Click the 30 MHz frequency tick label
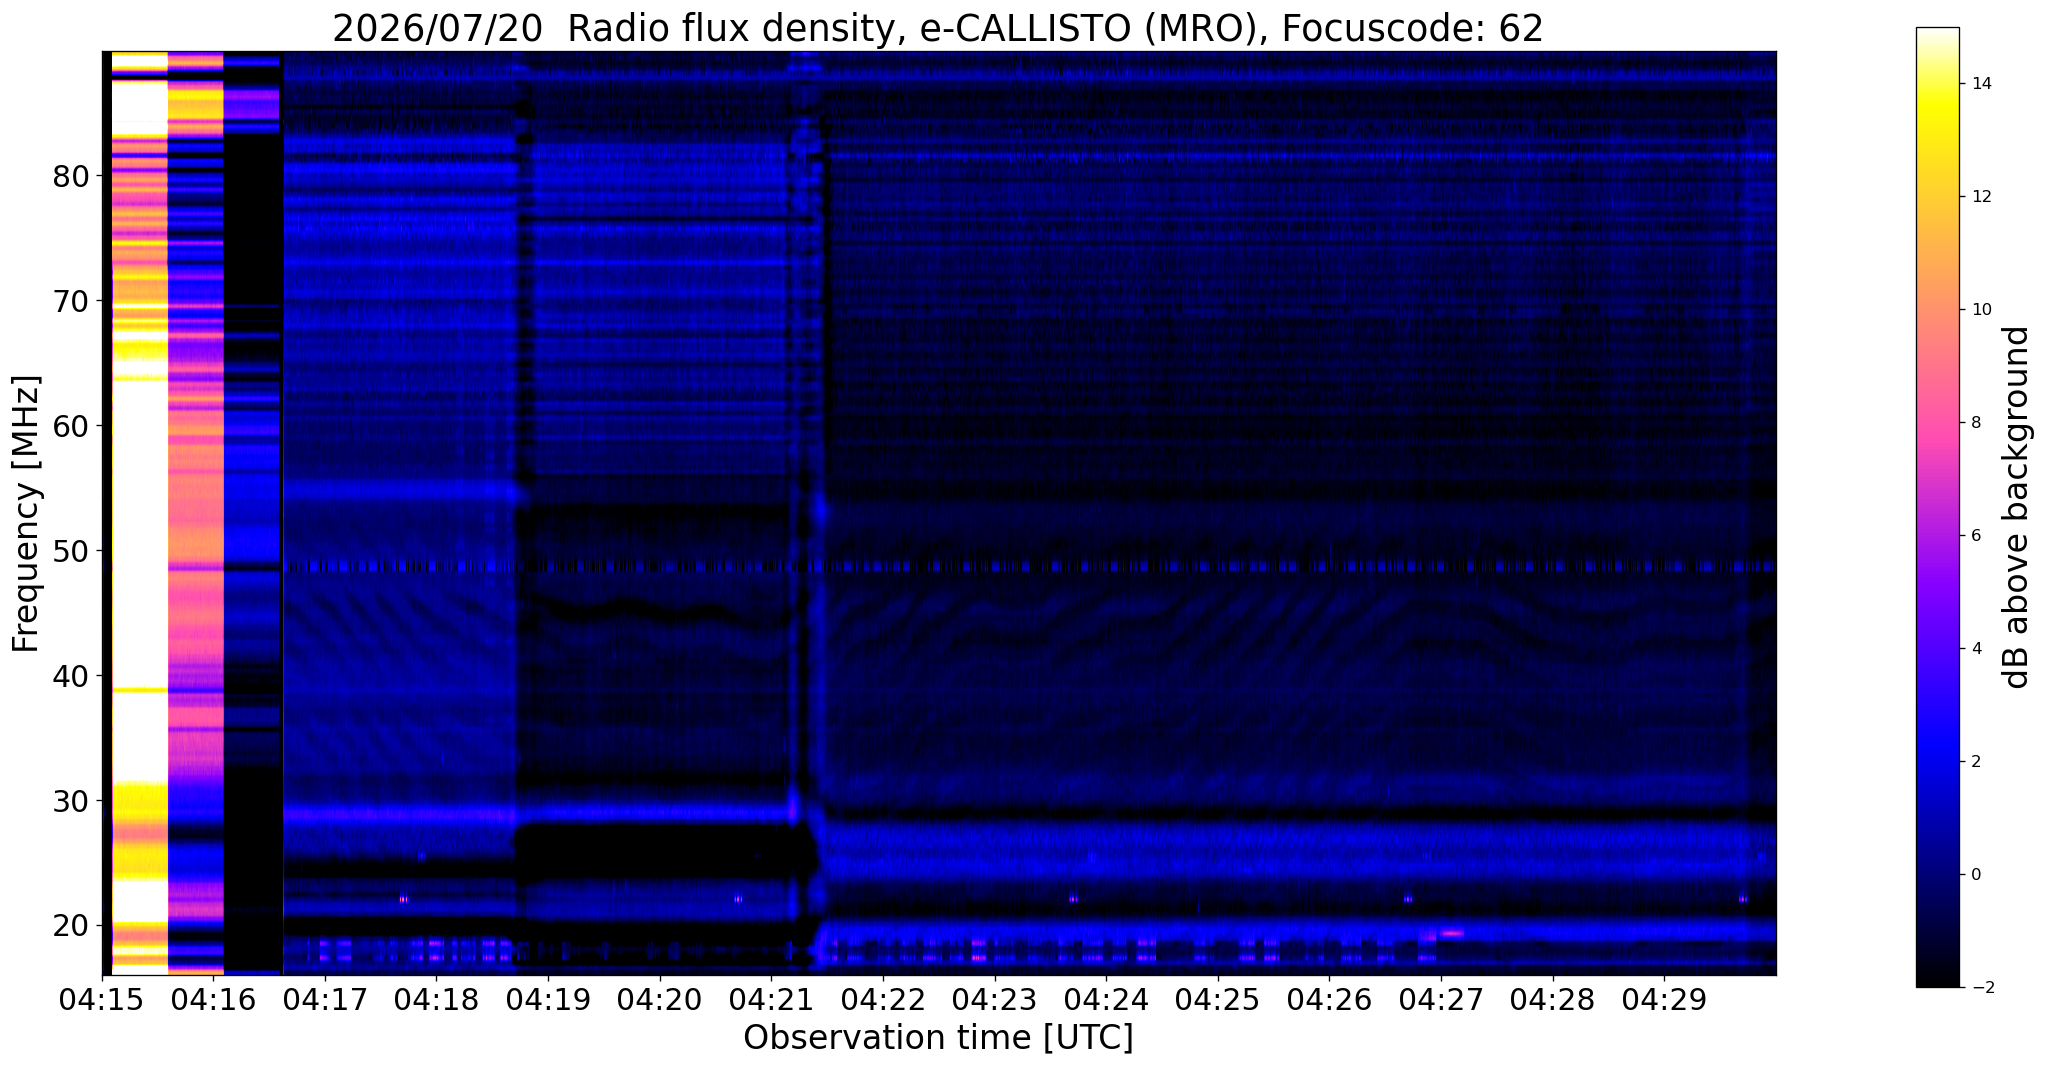The width and height of the screenshot is (2047, 1067). (71, 801)
